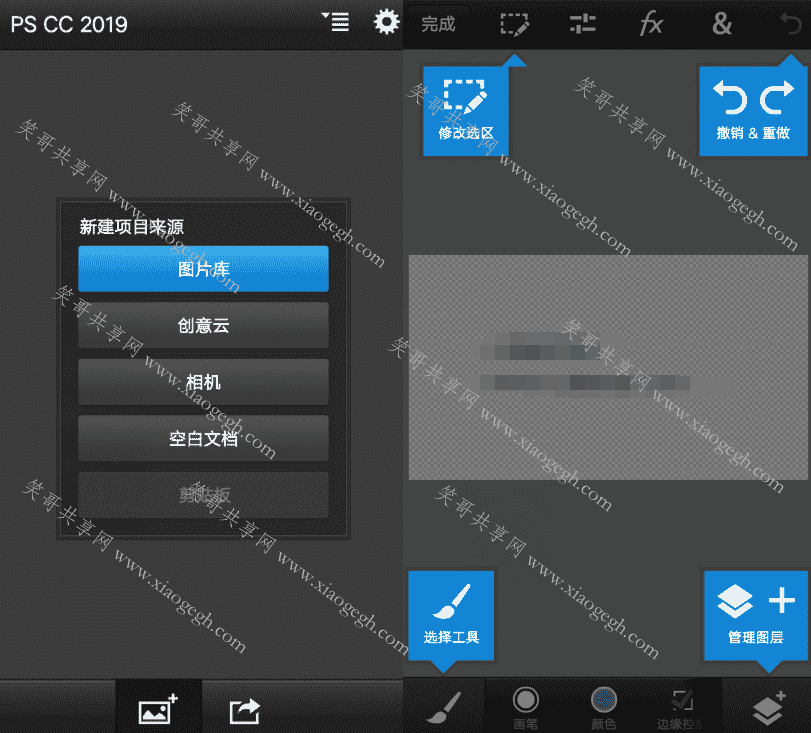Tap the 修改选区 tooltip tile
The image size is (811, 733).
pyautogui.click(x=466, y=111)
